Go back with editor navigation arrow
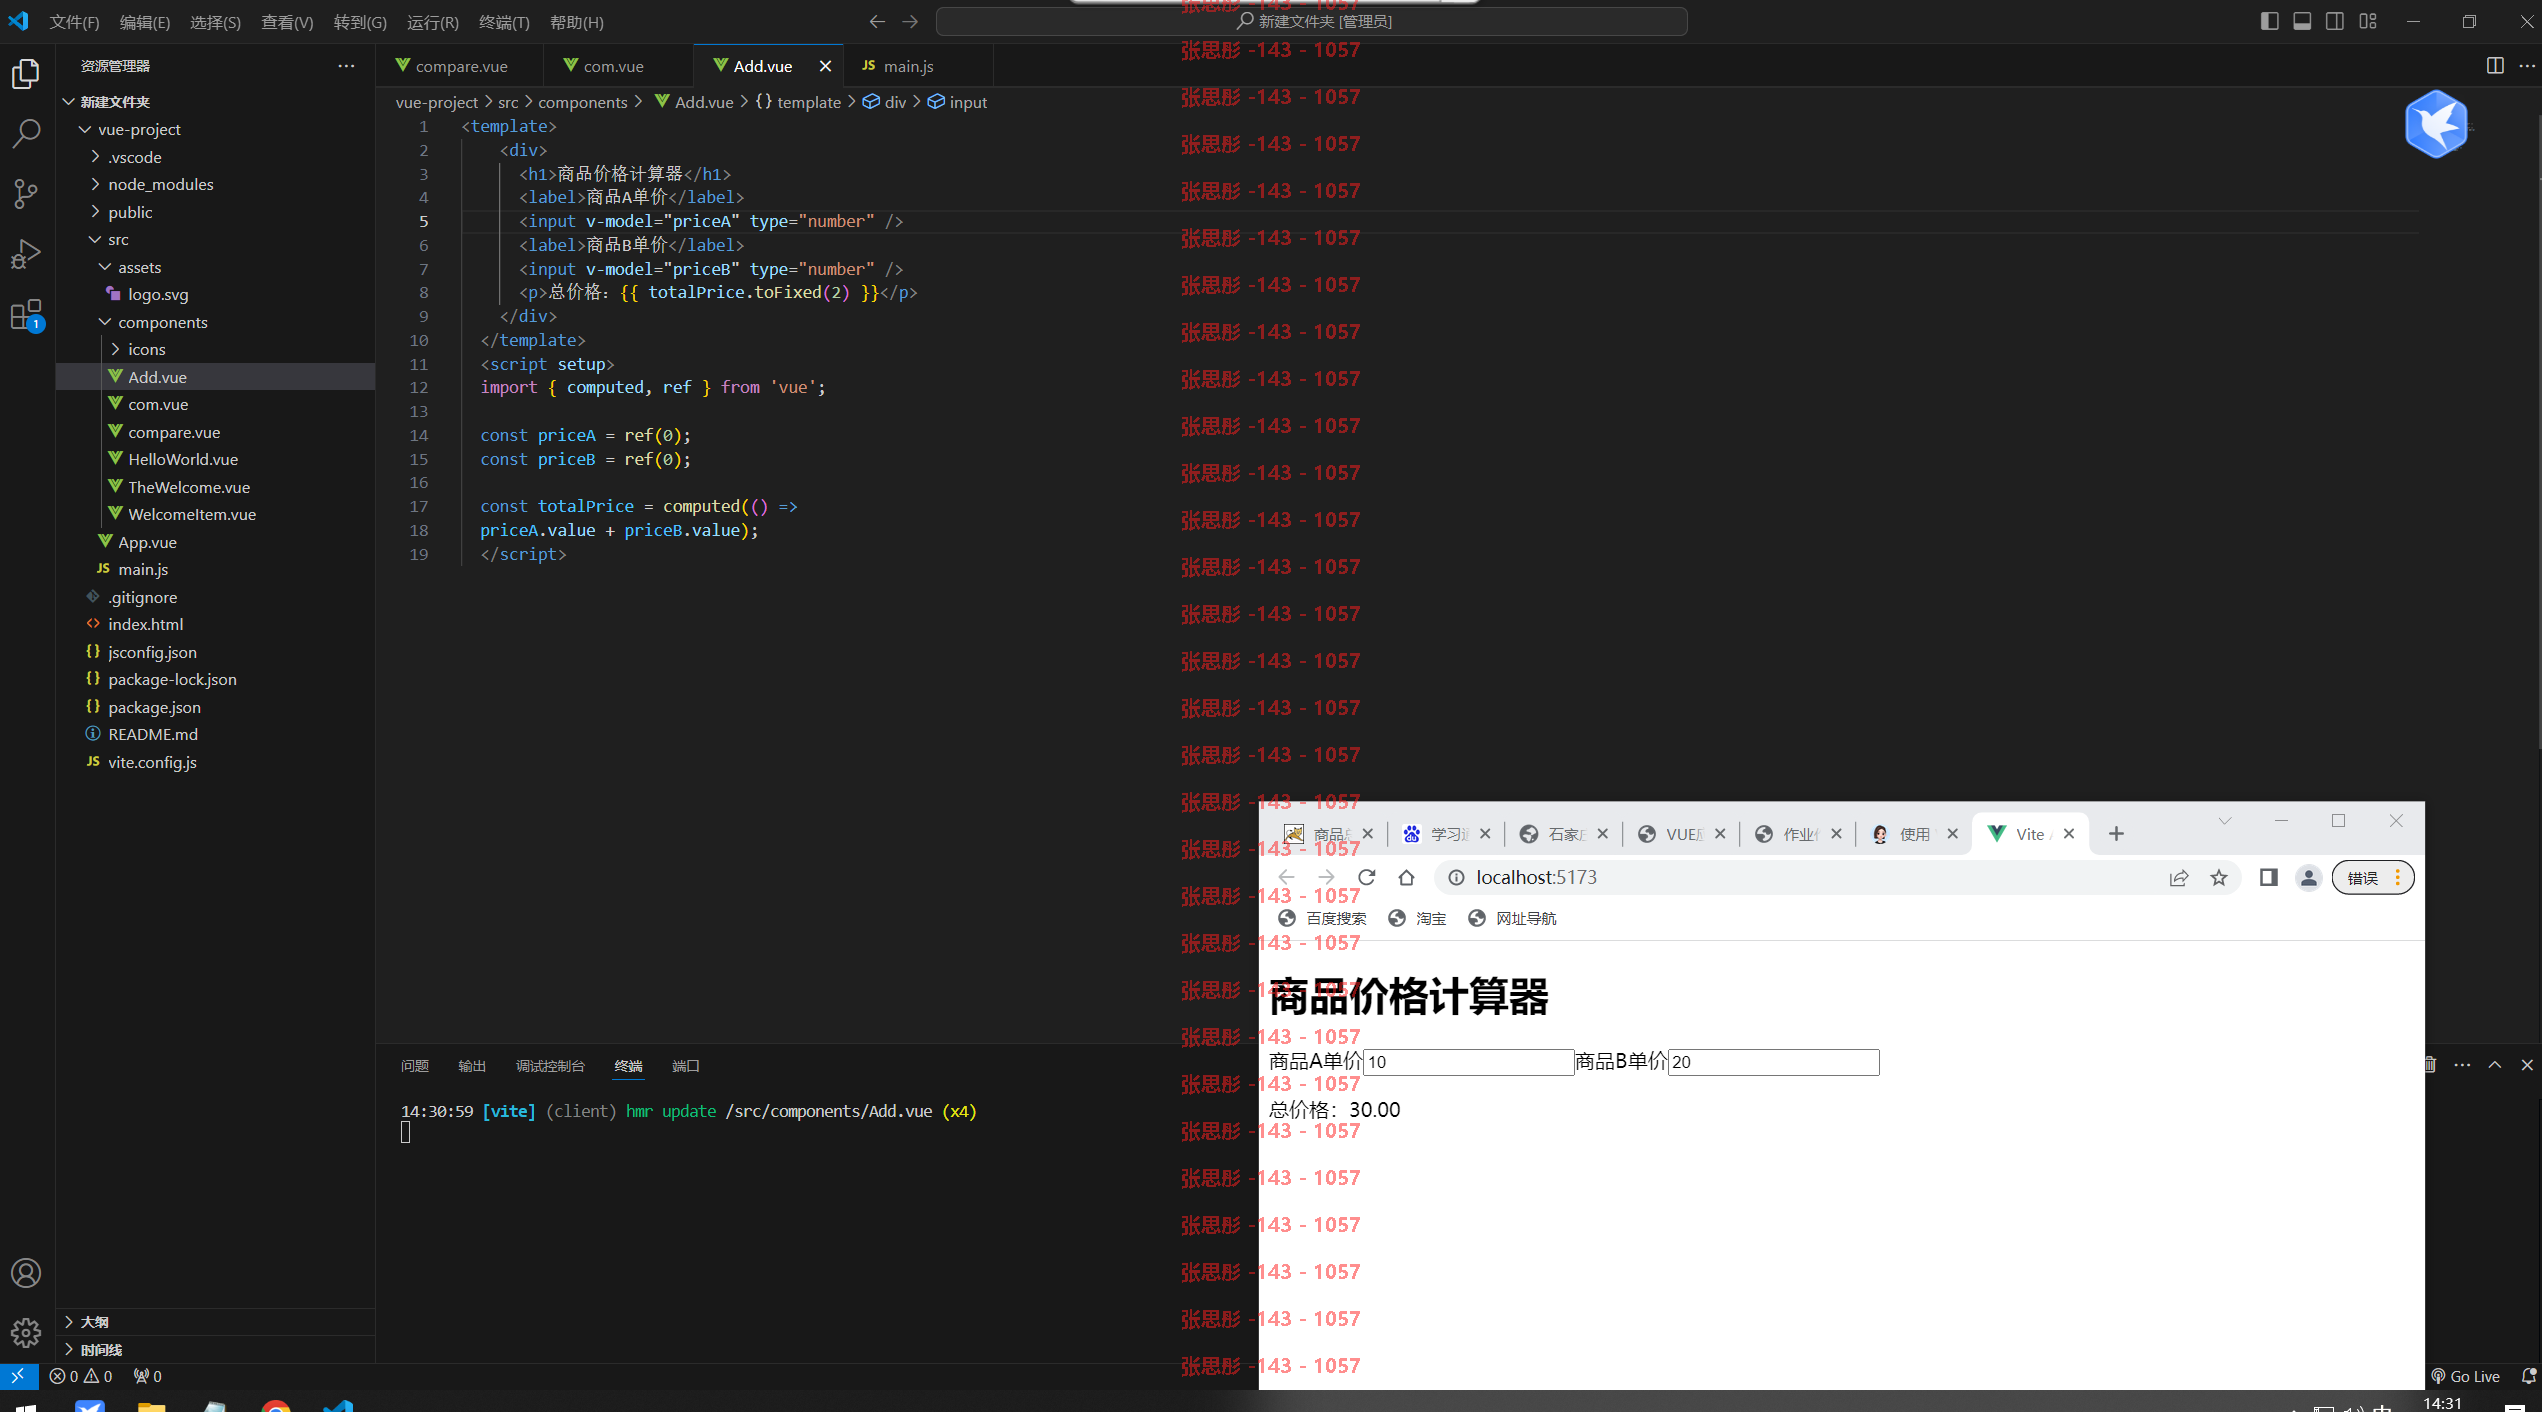 point(877,21)
